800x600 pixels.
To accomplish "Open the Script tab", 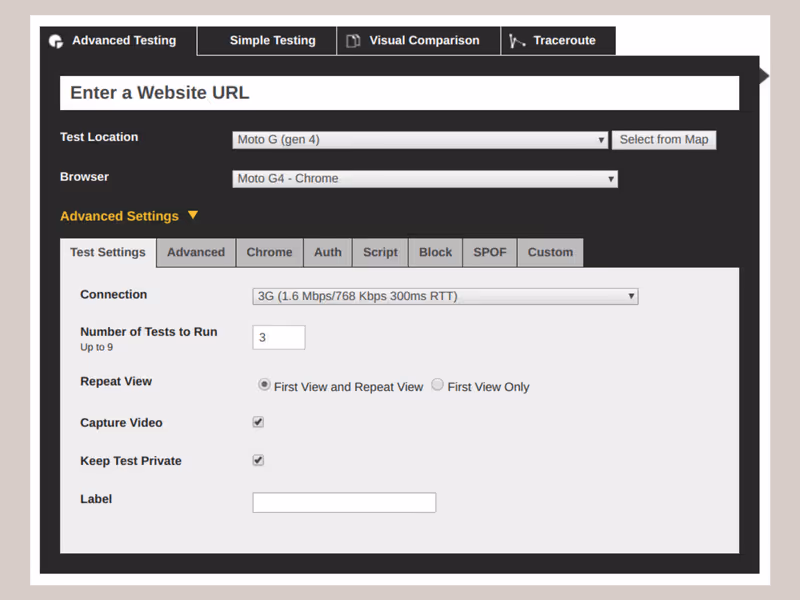I will click(380, 253).
